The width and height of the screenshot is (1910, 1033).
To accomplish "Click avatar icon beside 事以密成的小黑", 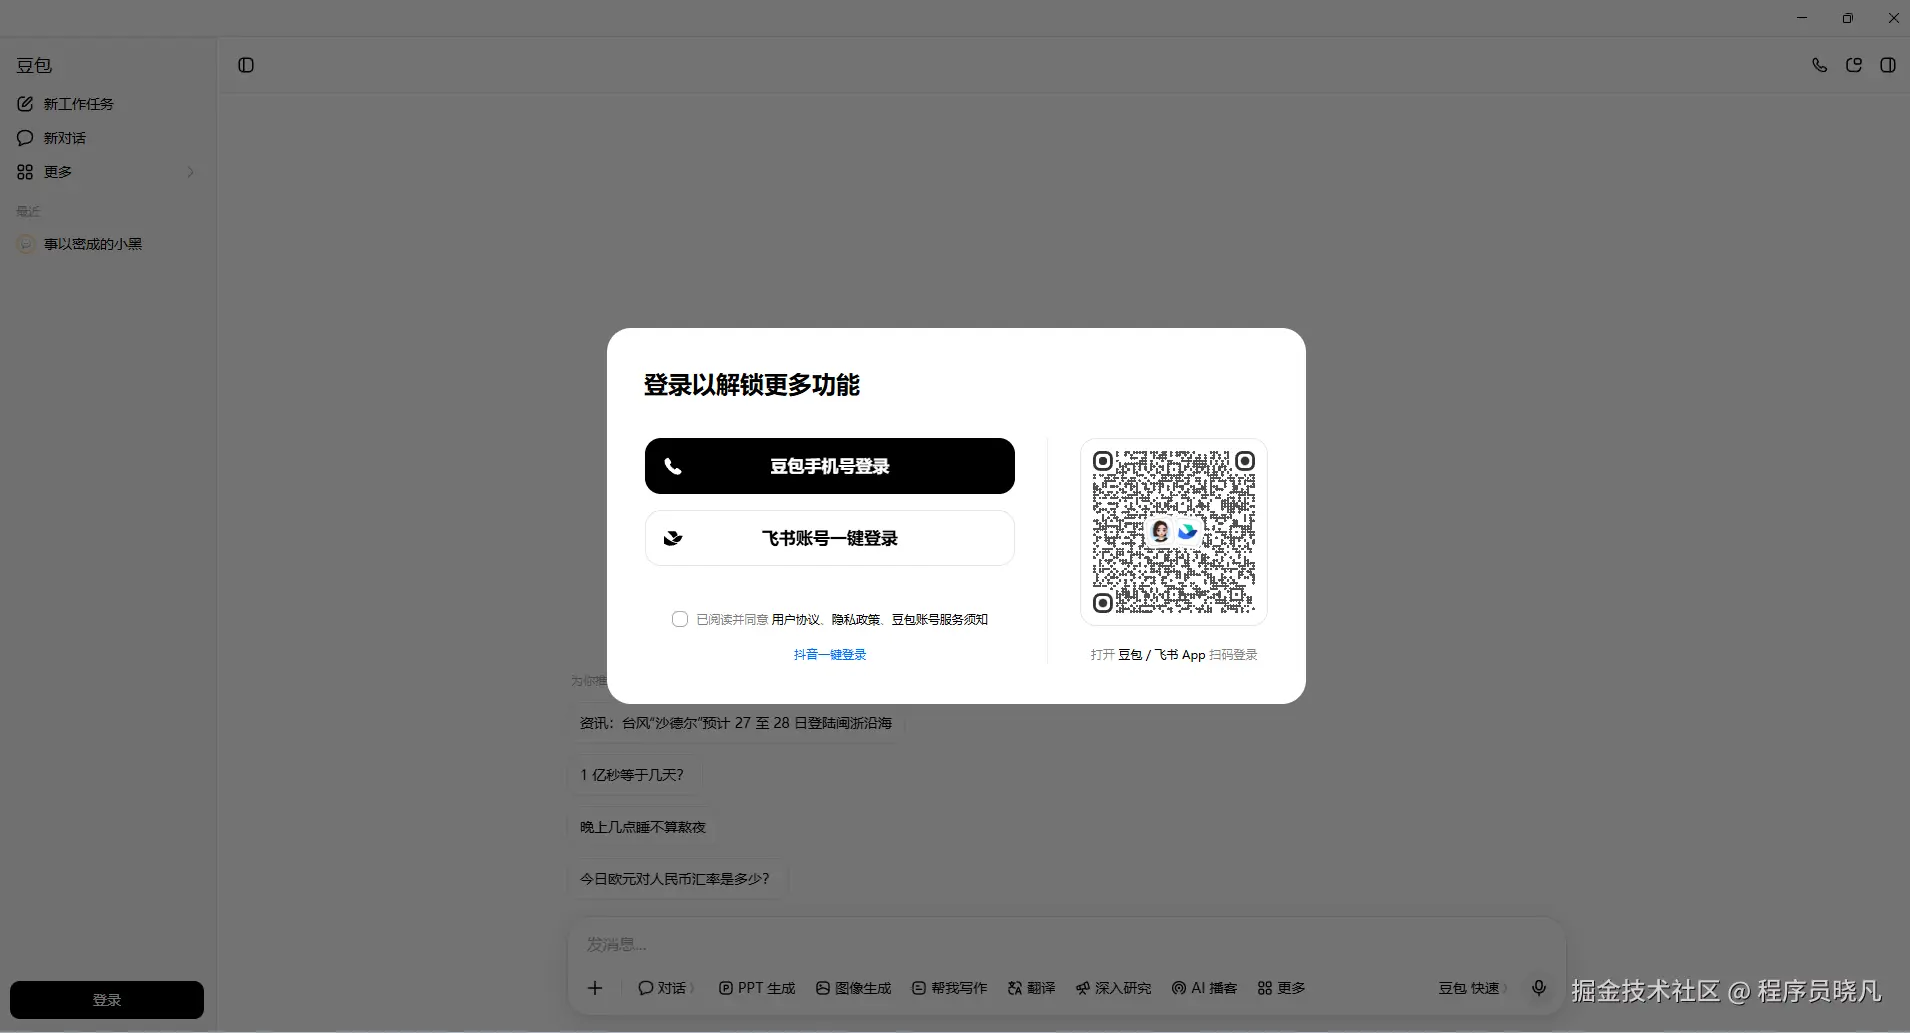I will click(26, 244).
